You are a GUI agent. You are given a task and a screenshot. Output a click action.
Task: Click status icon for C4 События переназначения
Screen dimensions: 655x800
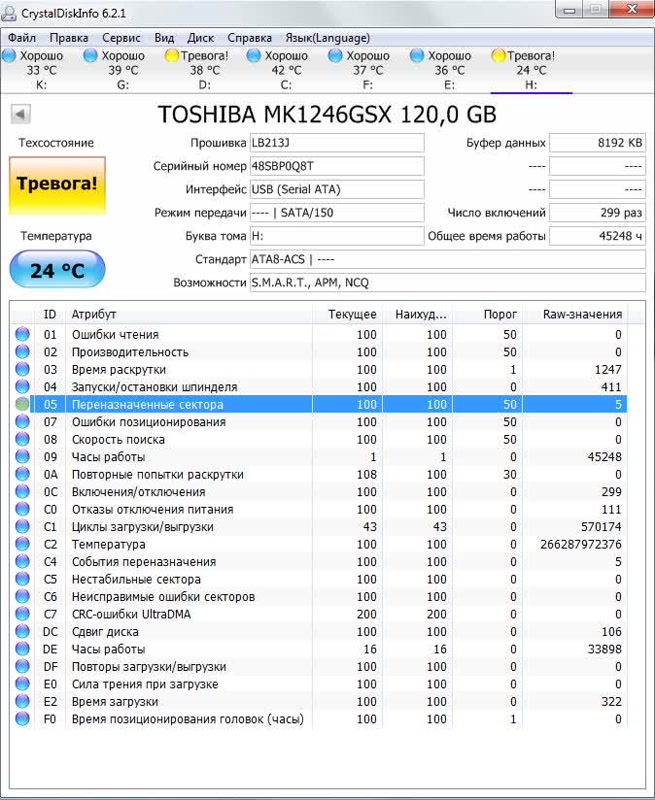click(x=22, y=561)
